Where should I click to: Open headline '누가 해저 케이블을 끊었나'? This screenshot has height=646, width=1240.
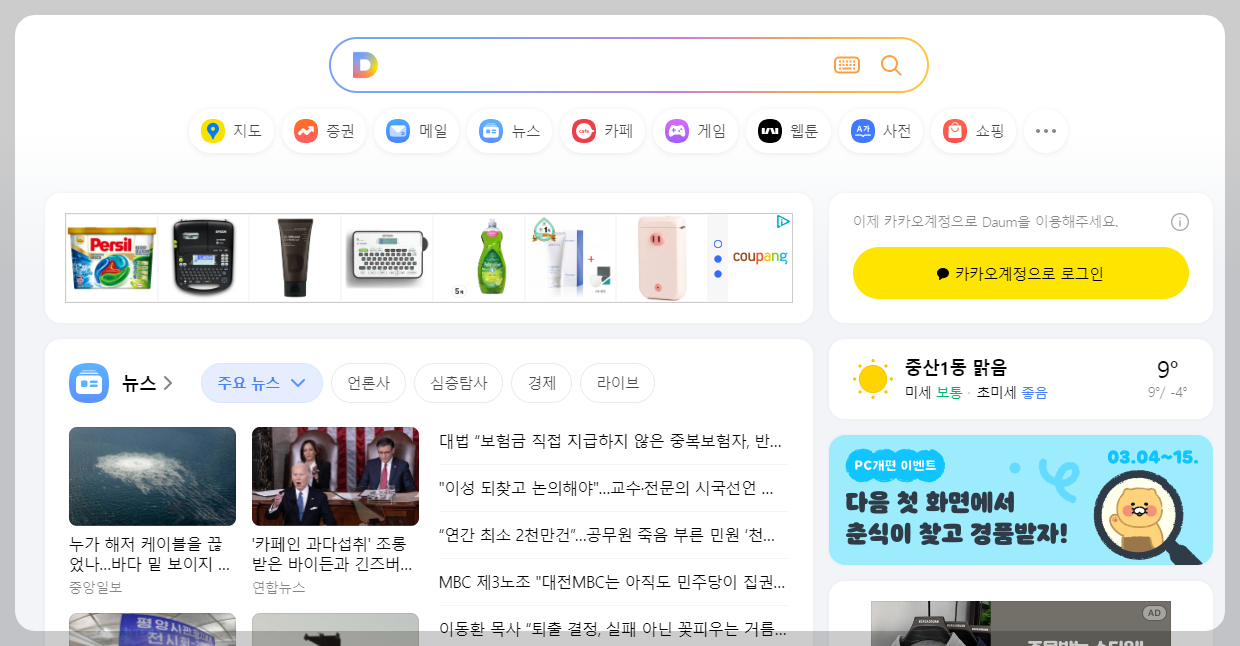(x=151, y=554)
